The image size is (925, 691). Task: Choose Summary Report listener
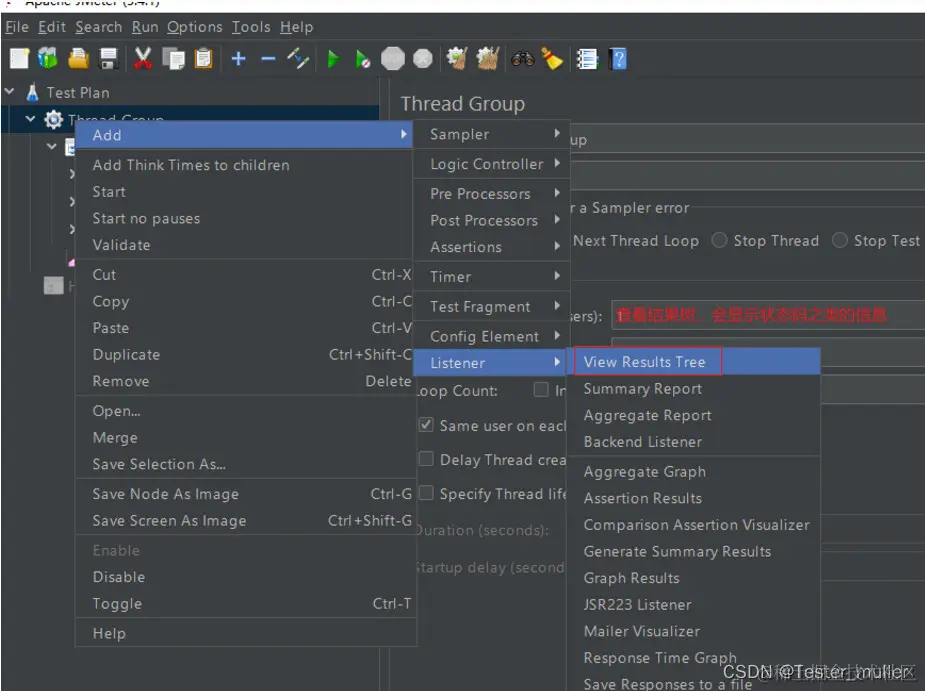click(x=694, y=389)
